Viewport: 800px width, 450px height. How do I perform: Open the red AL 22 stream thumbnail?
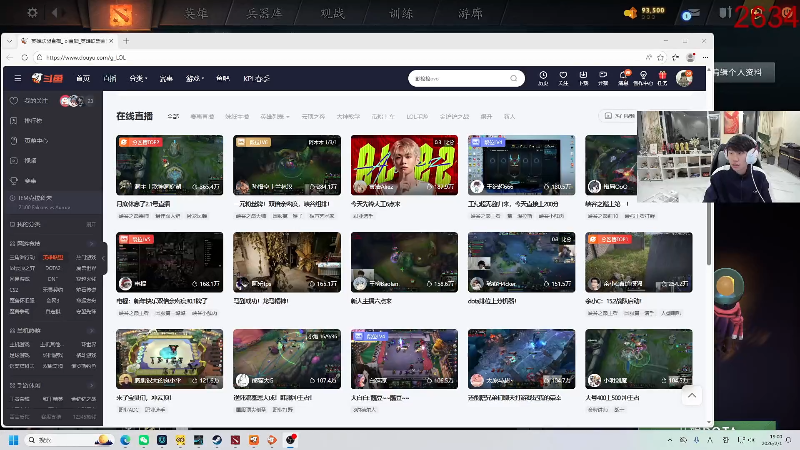404,165
